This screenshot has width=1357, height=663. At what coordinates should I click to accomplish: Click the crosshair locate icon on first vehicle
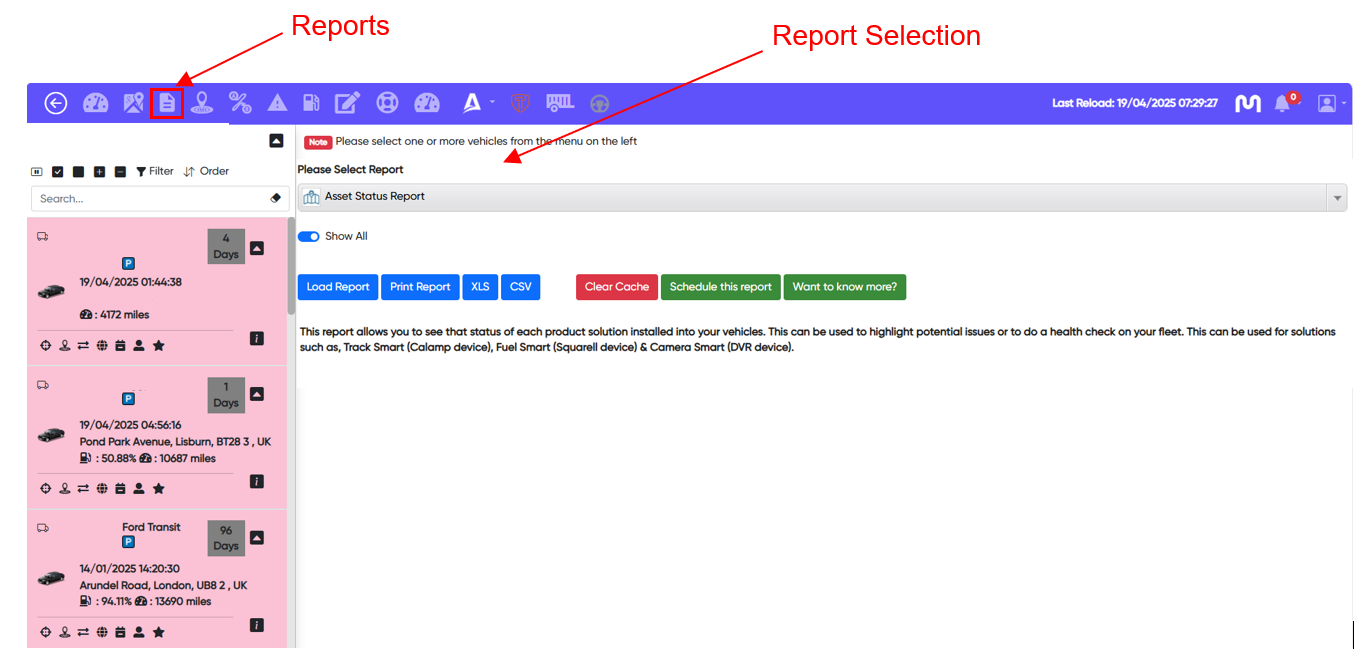point(45,345)
